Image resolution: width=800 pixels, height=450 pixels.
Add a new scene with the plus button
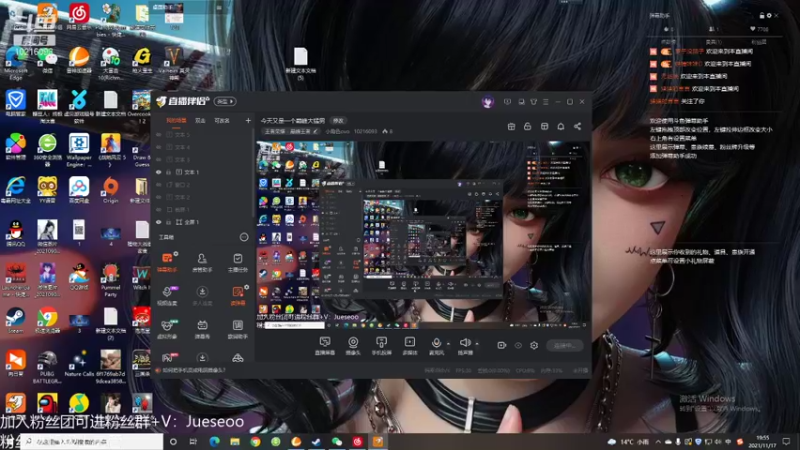pos(248,120)
